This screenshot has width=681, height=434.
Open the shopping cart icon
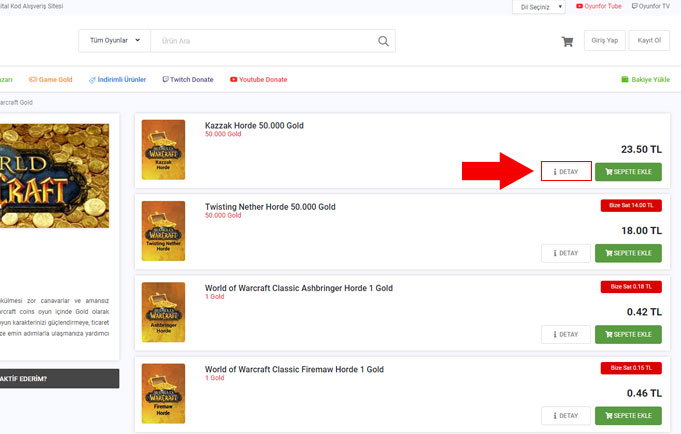click(x=567, y=42)
